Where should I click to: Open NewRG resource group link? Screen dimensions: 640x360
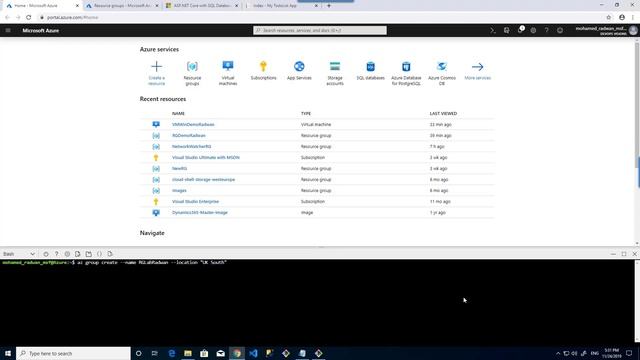click(x=180, y=169)
